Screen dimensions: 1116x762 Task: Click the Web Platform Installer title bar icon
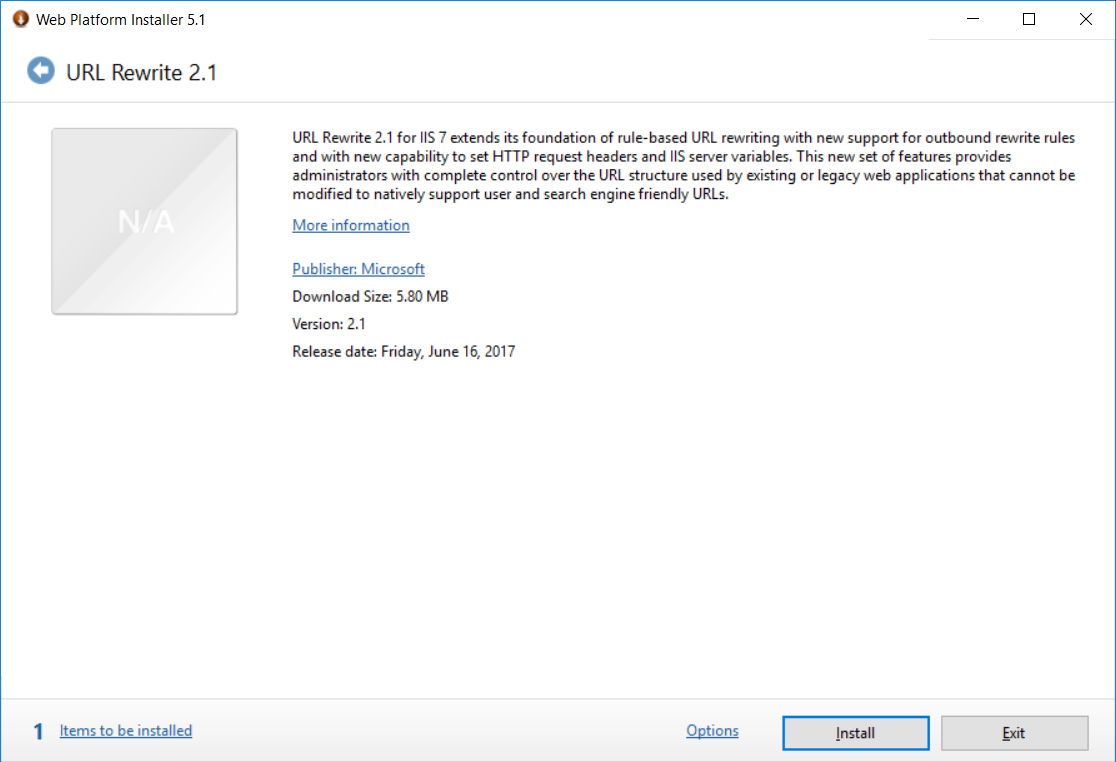point(20,19)
